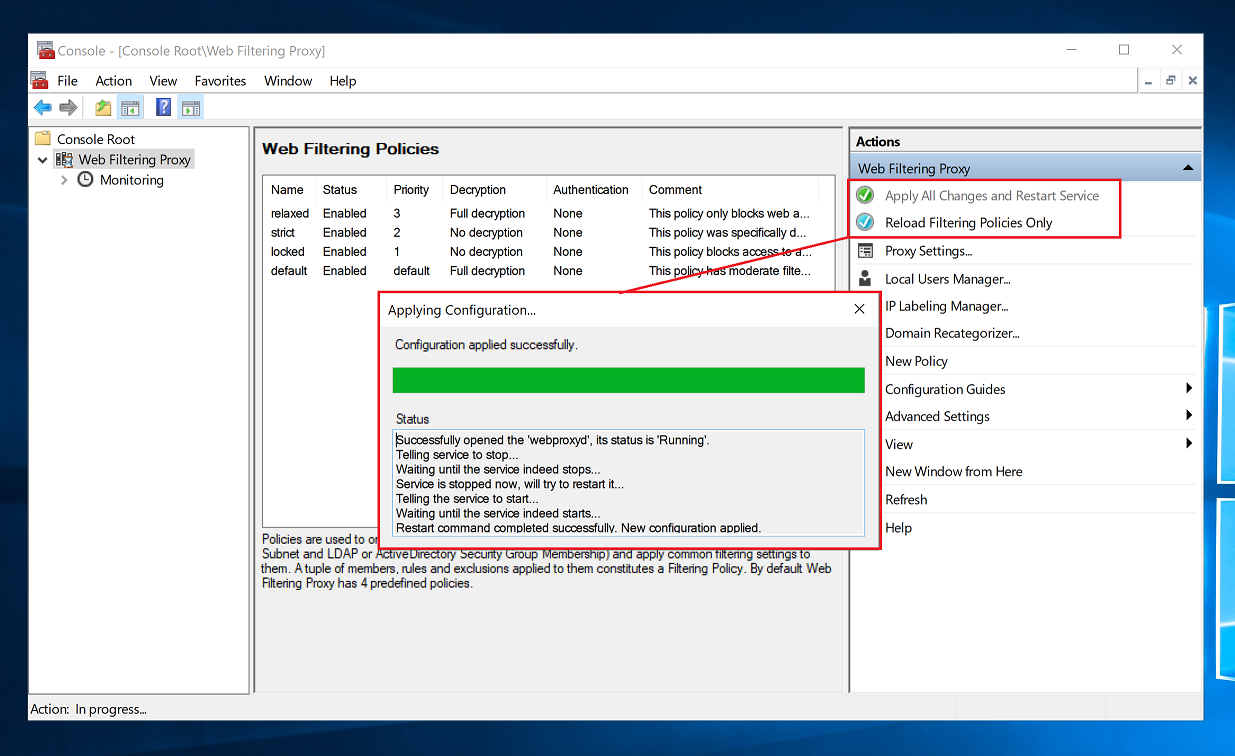This screenshot has width=1235, height=756.
Task: Click the console system menu icon beside File
Action: pyautogui.click(x=39, y=80)
